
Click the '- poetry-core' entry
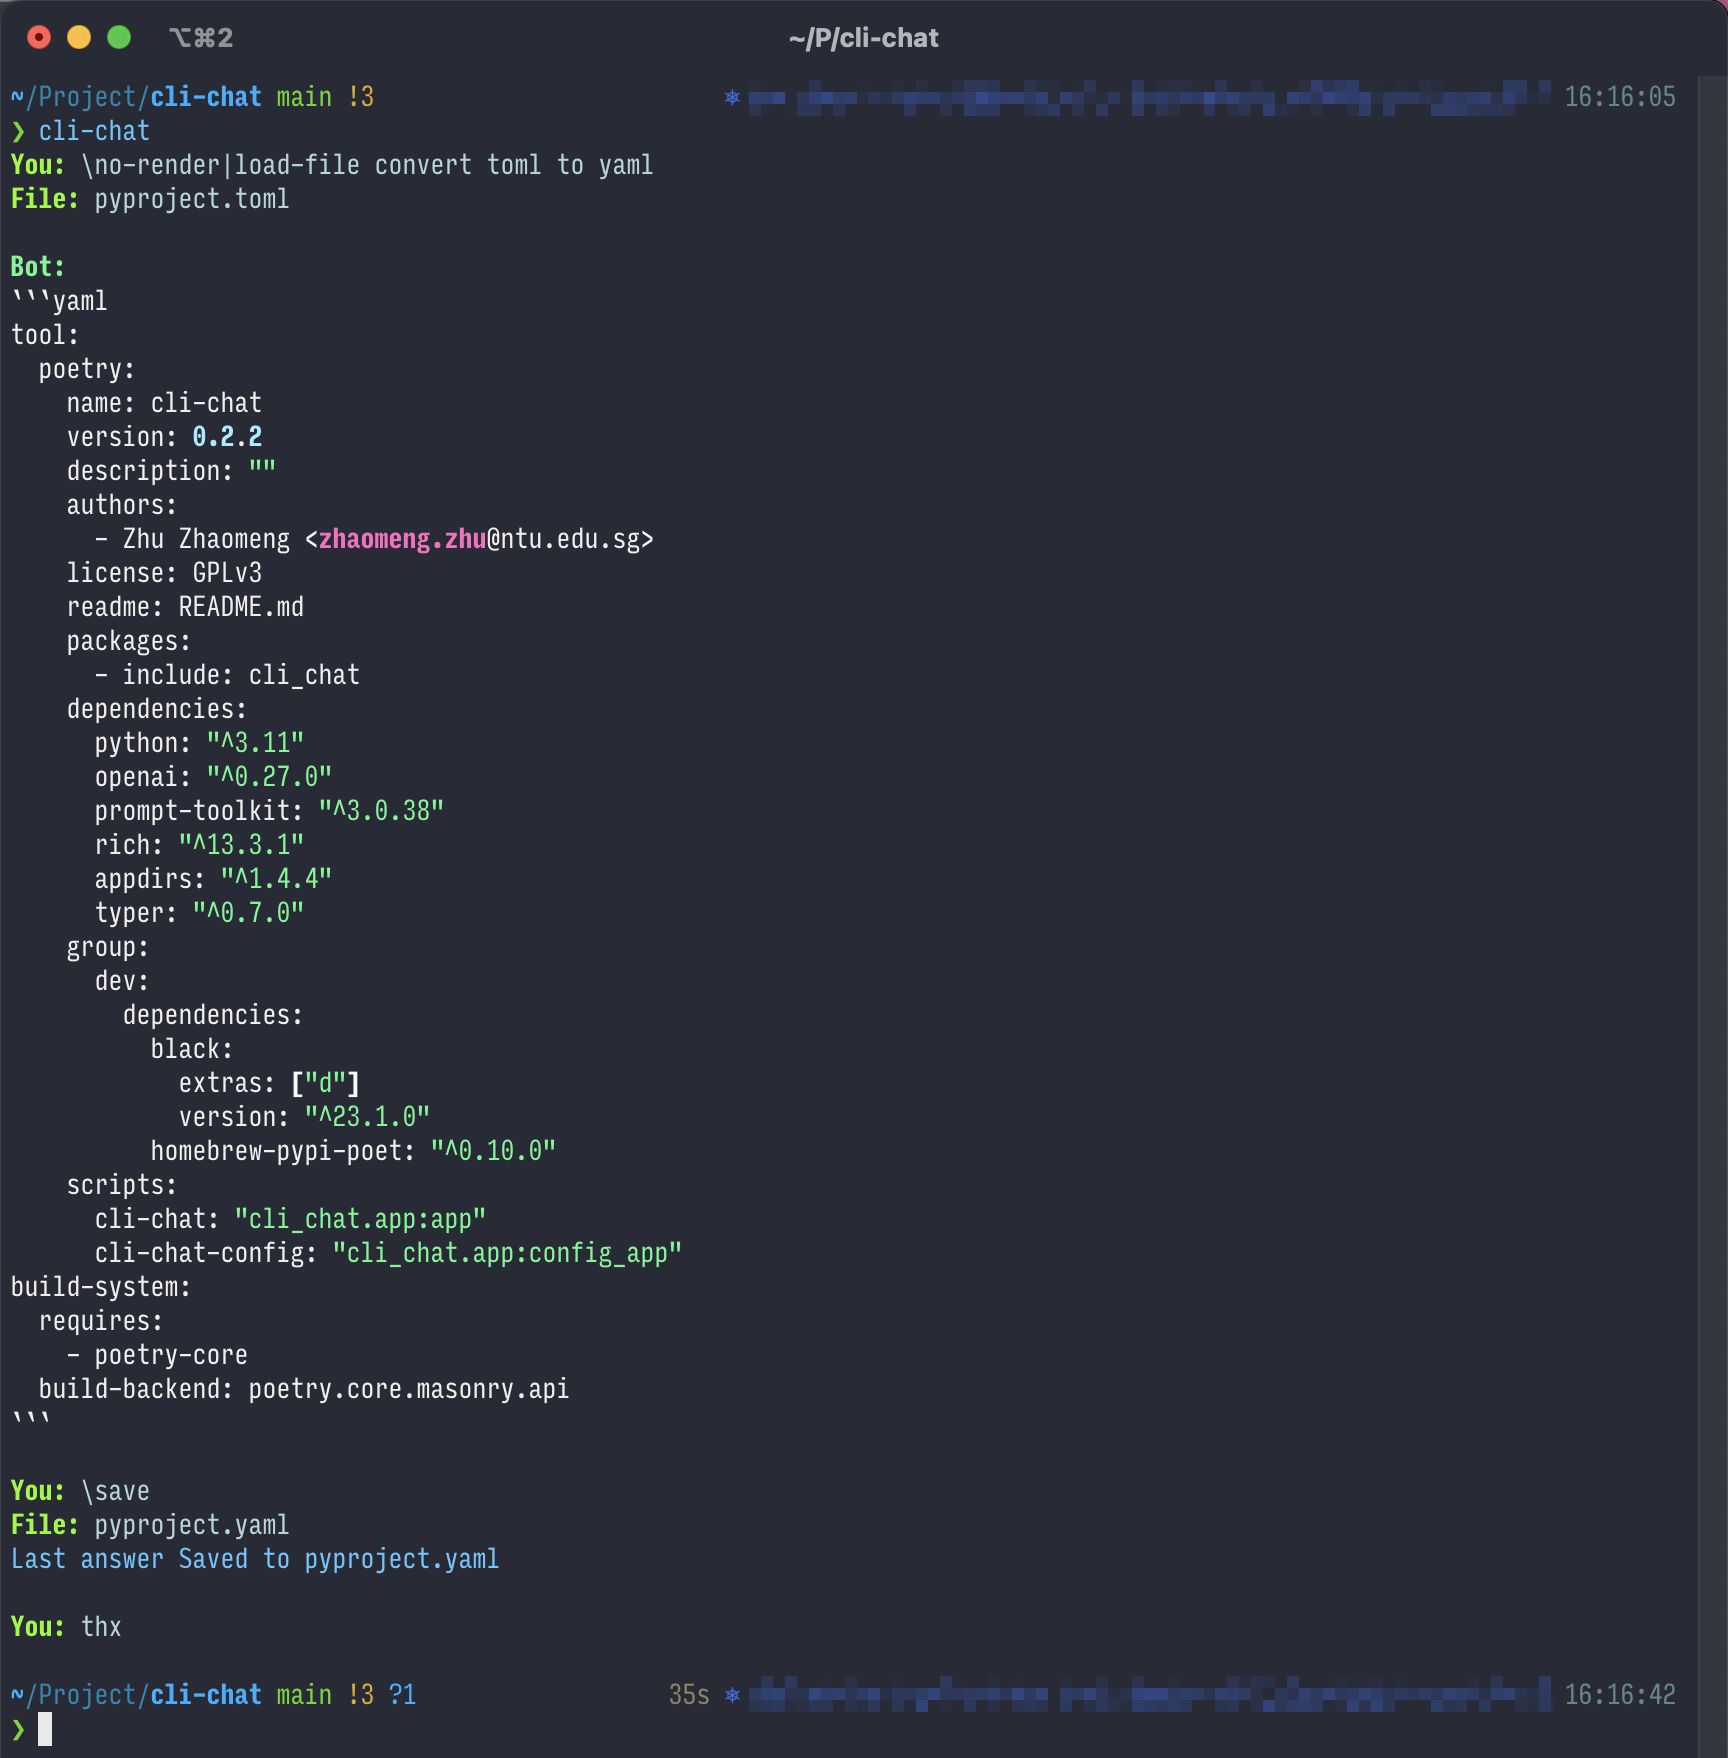tap(157, 1355)
